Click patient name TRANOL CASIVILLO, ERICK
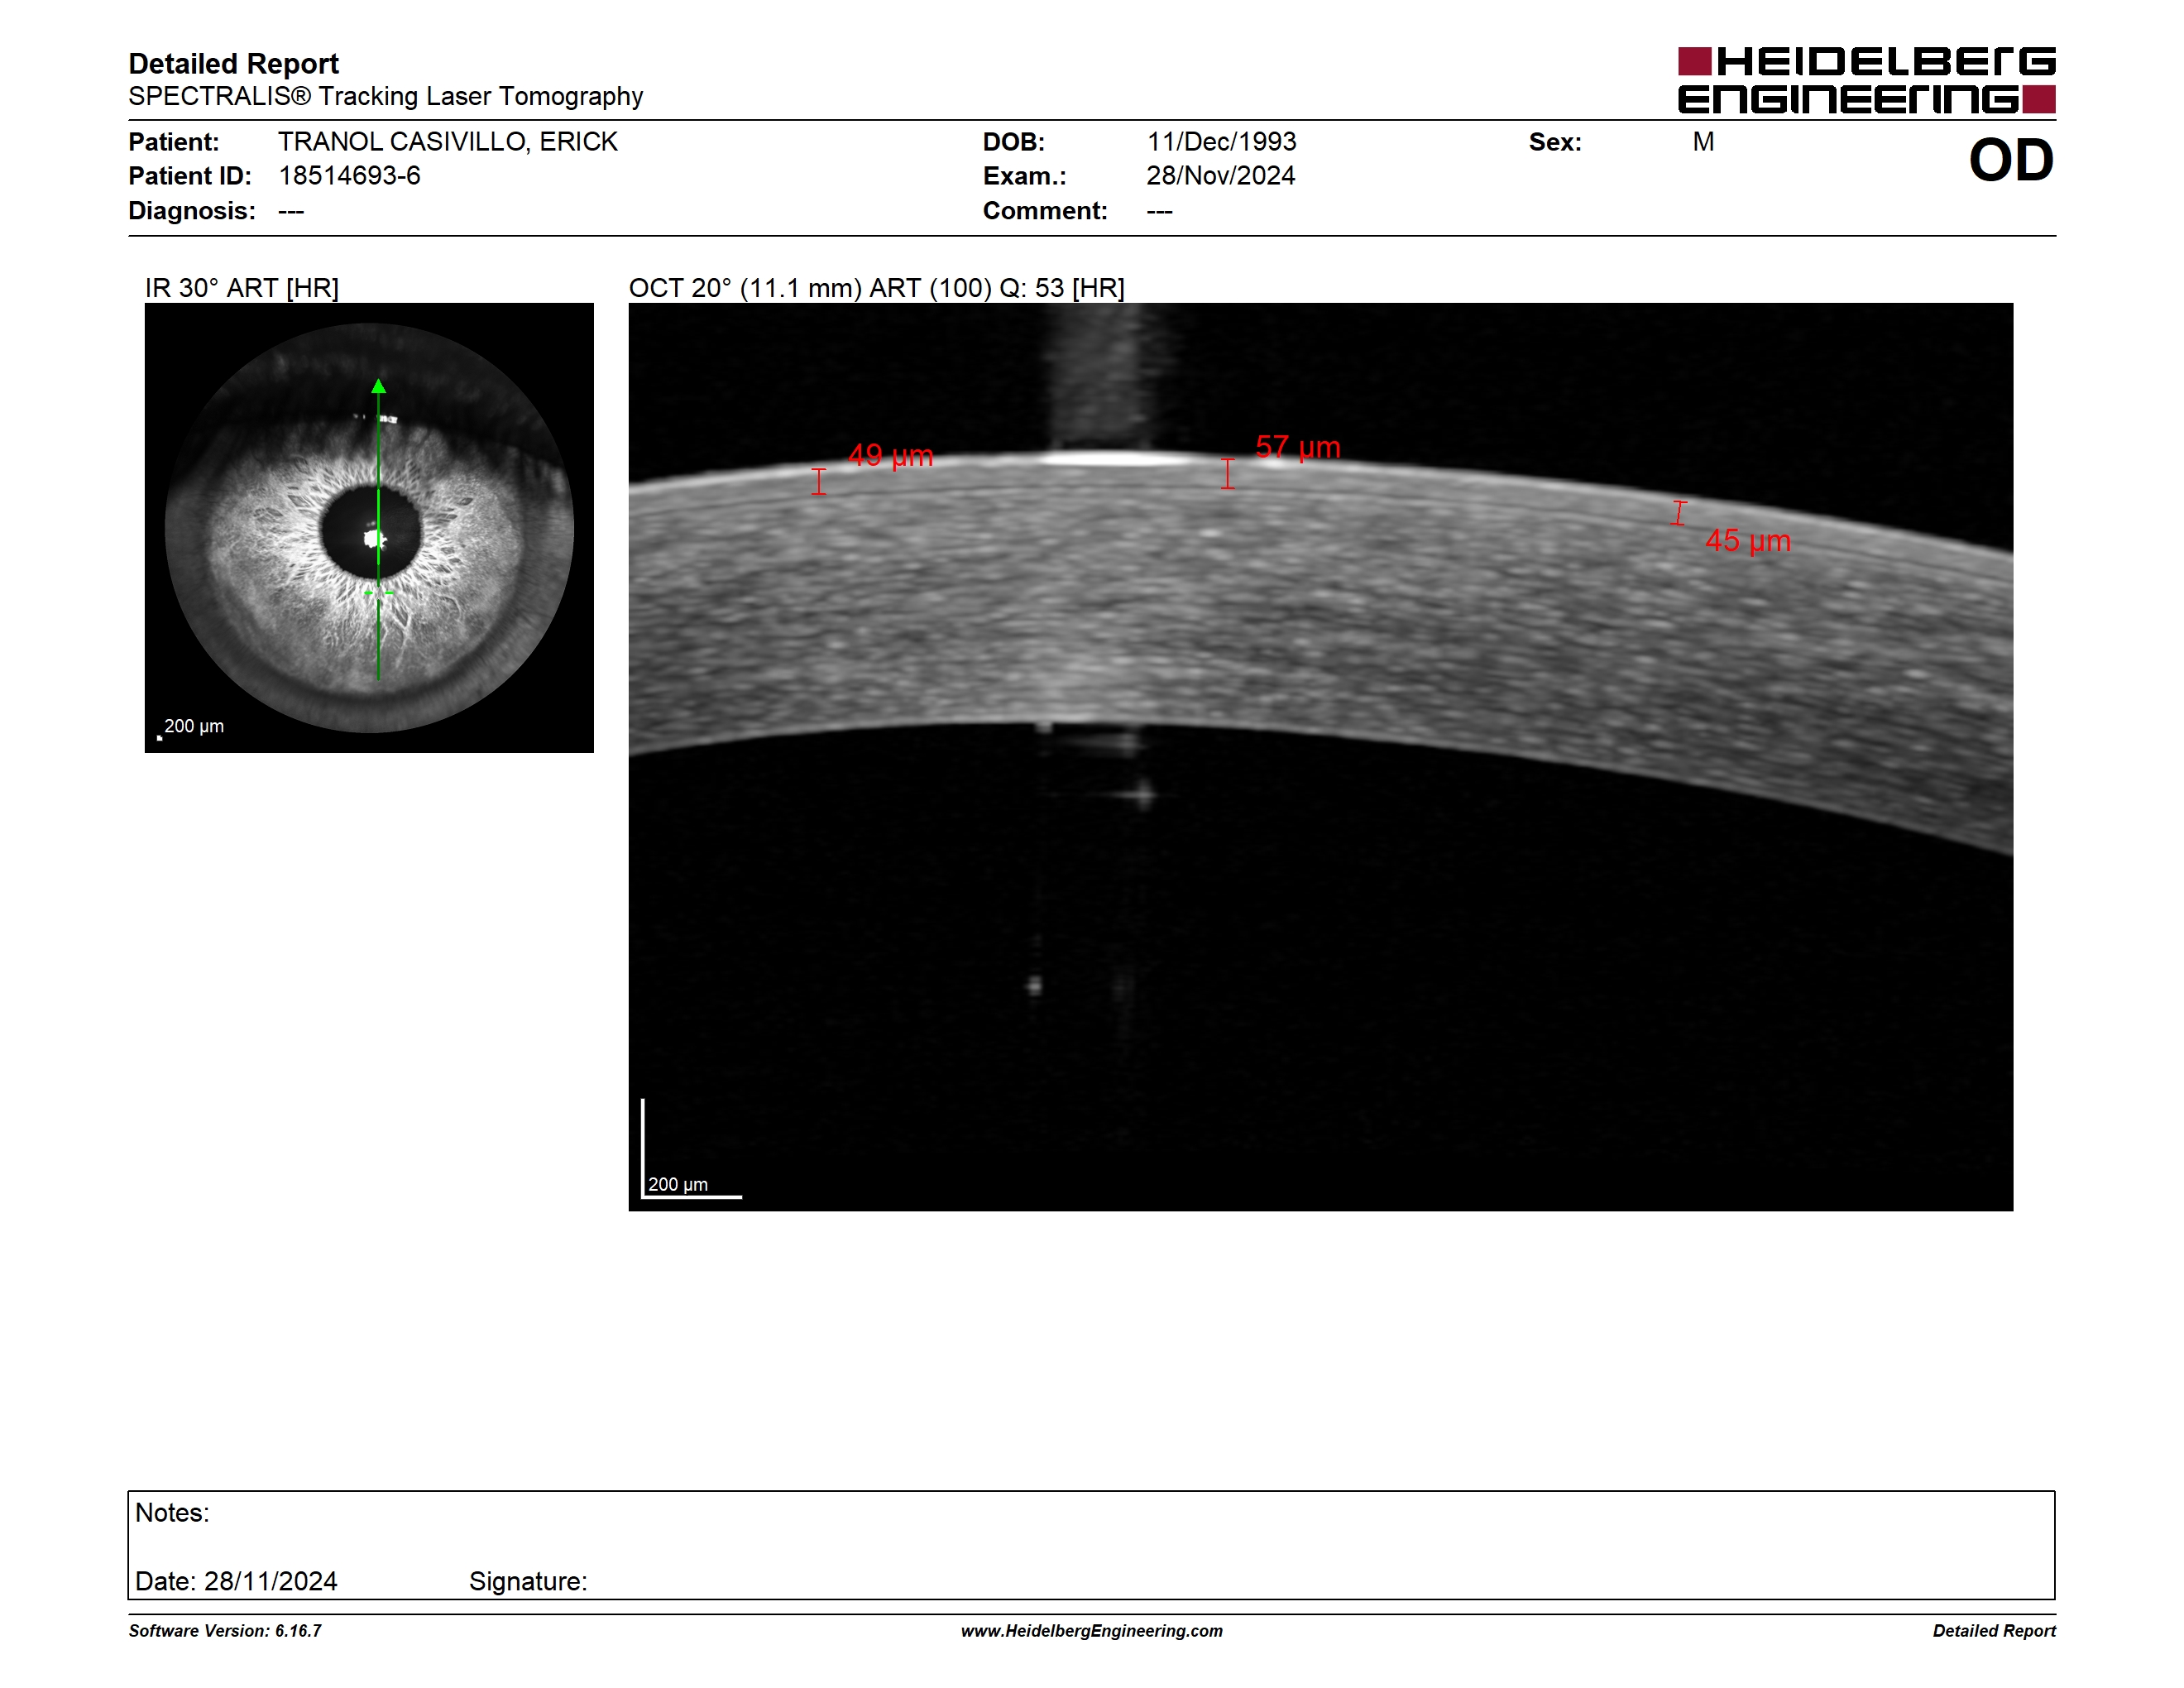 point(448,142)
